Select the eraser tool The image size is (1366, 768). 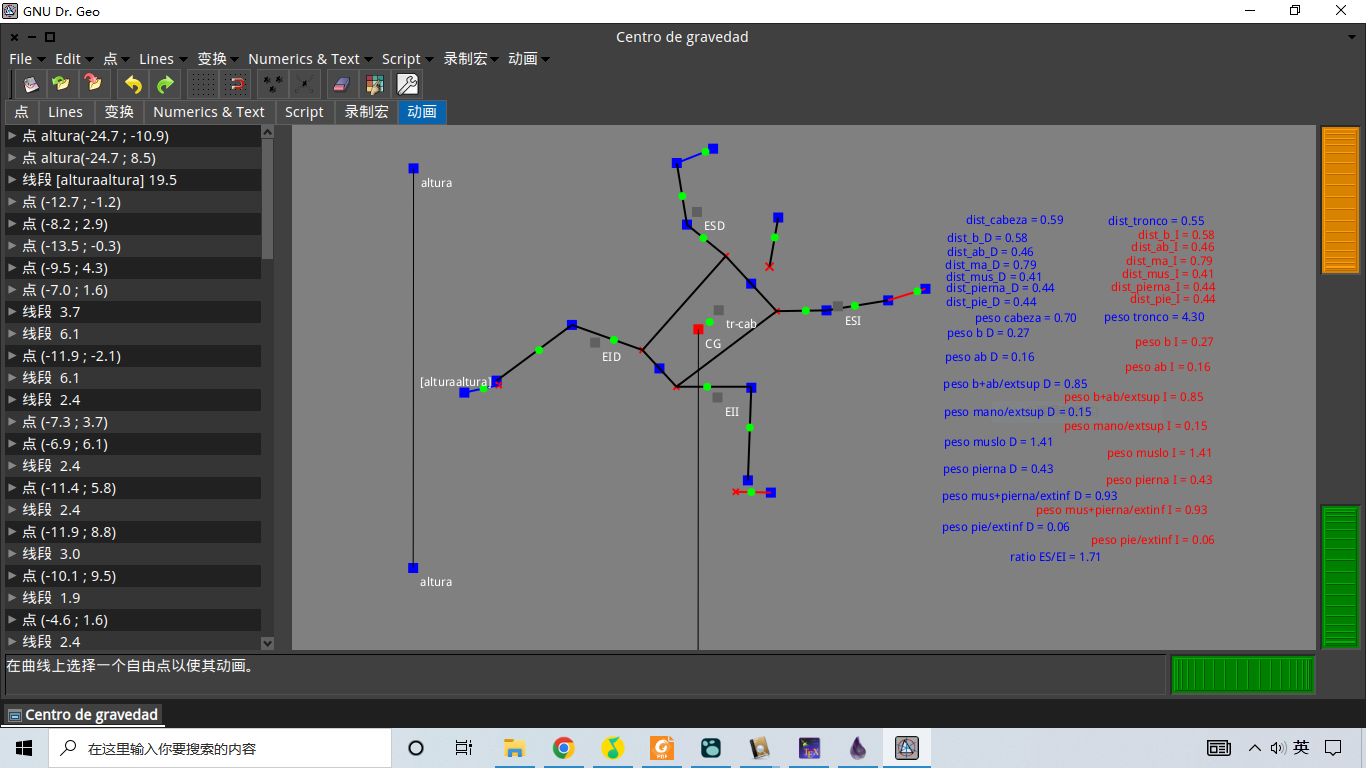[x=342, y=85]
